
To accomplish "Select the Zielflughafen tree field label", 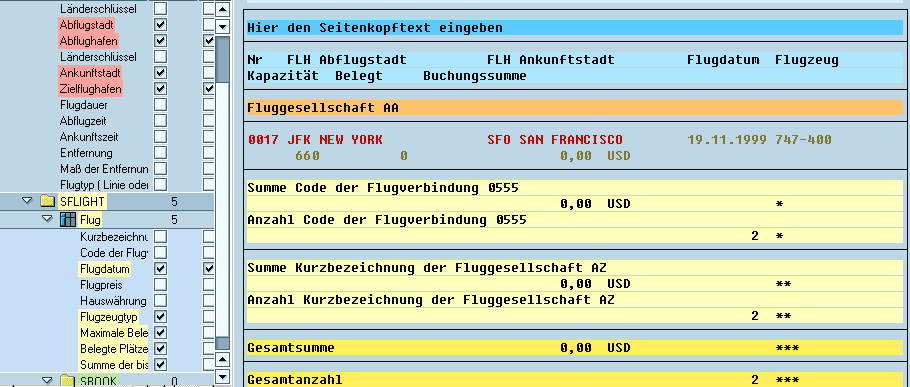I will click(x=91, y=89).
